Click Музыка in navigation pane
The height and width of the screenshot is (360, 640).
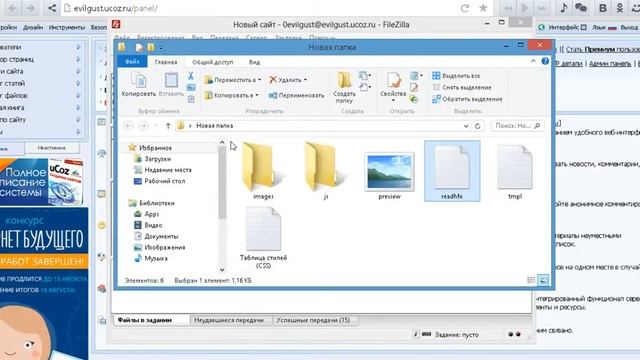pyautogui.click(x=151, y=258)
